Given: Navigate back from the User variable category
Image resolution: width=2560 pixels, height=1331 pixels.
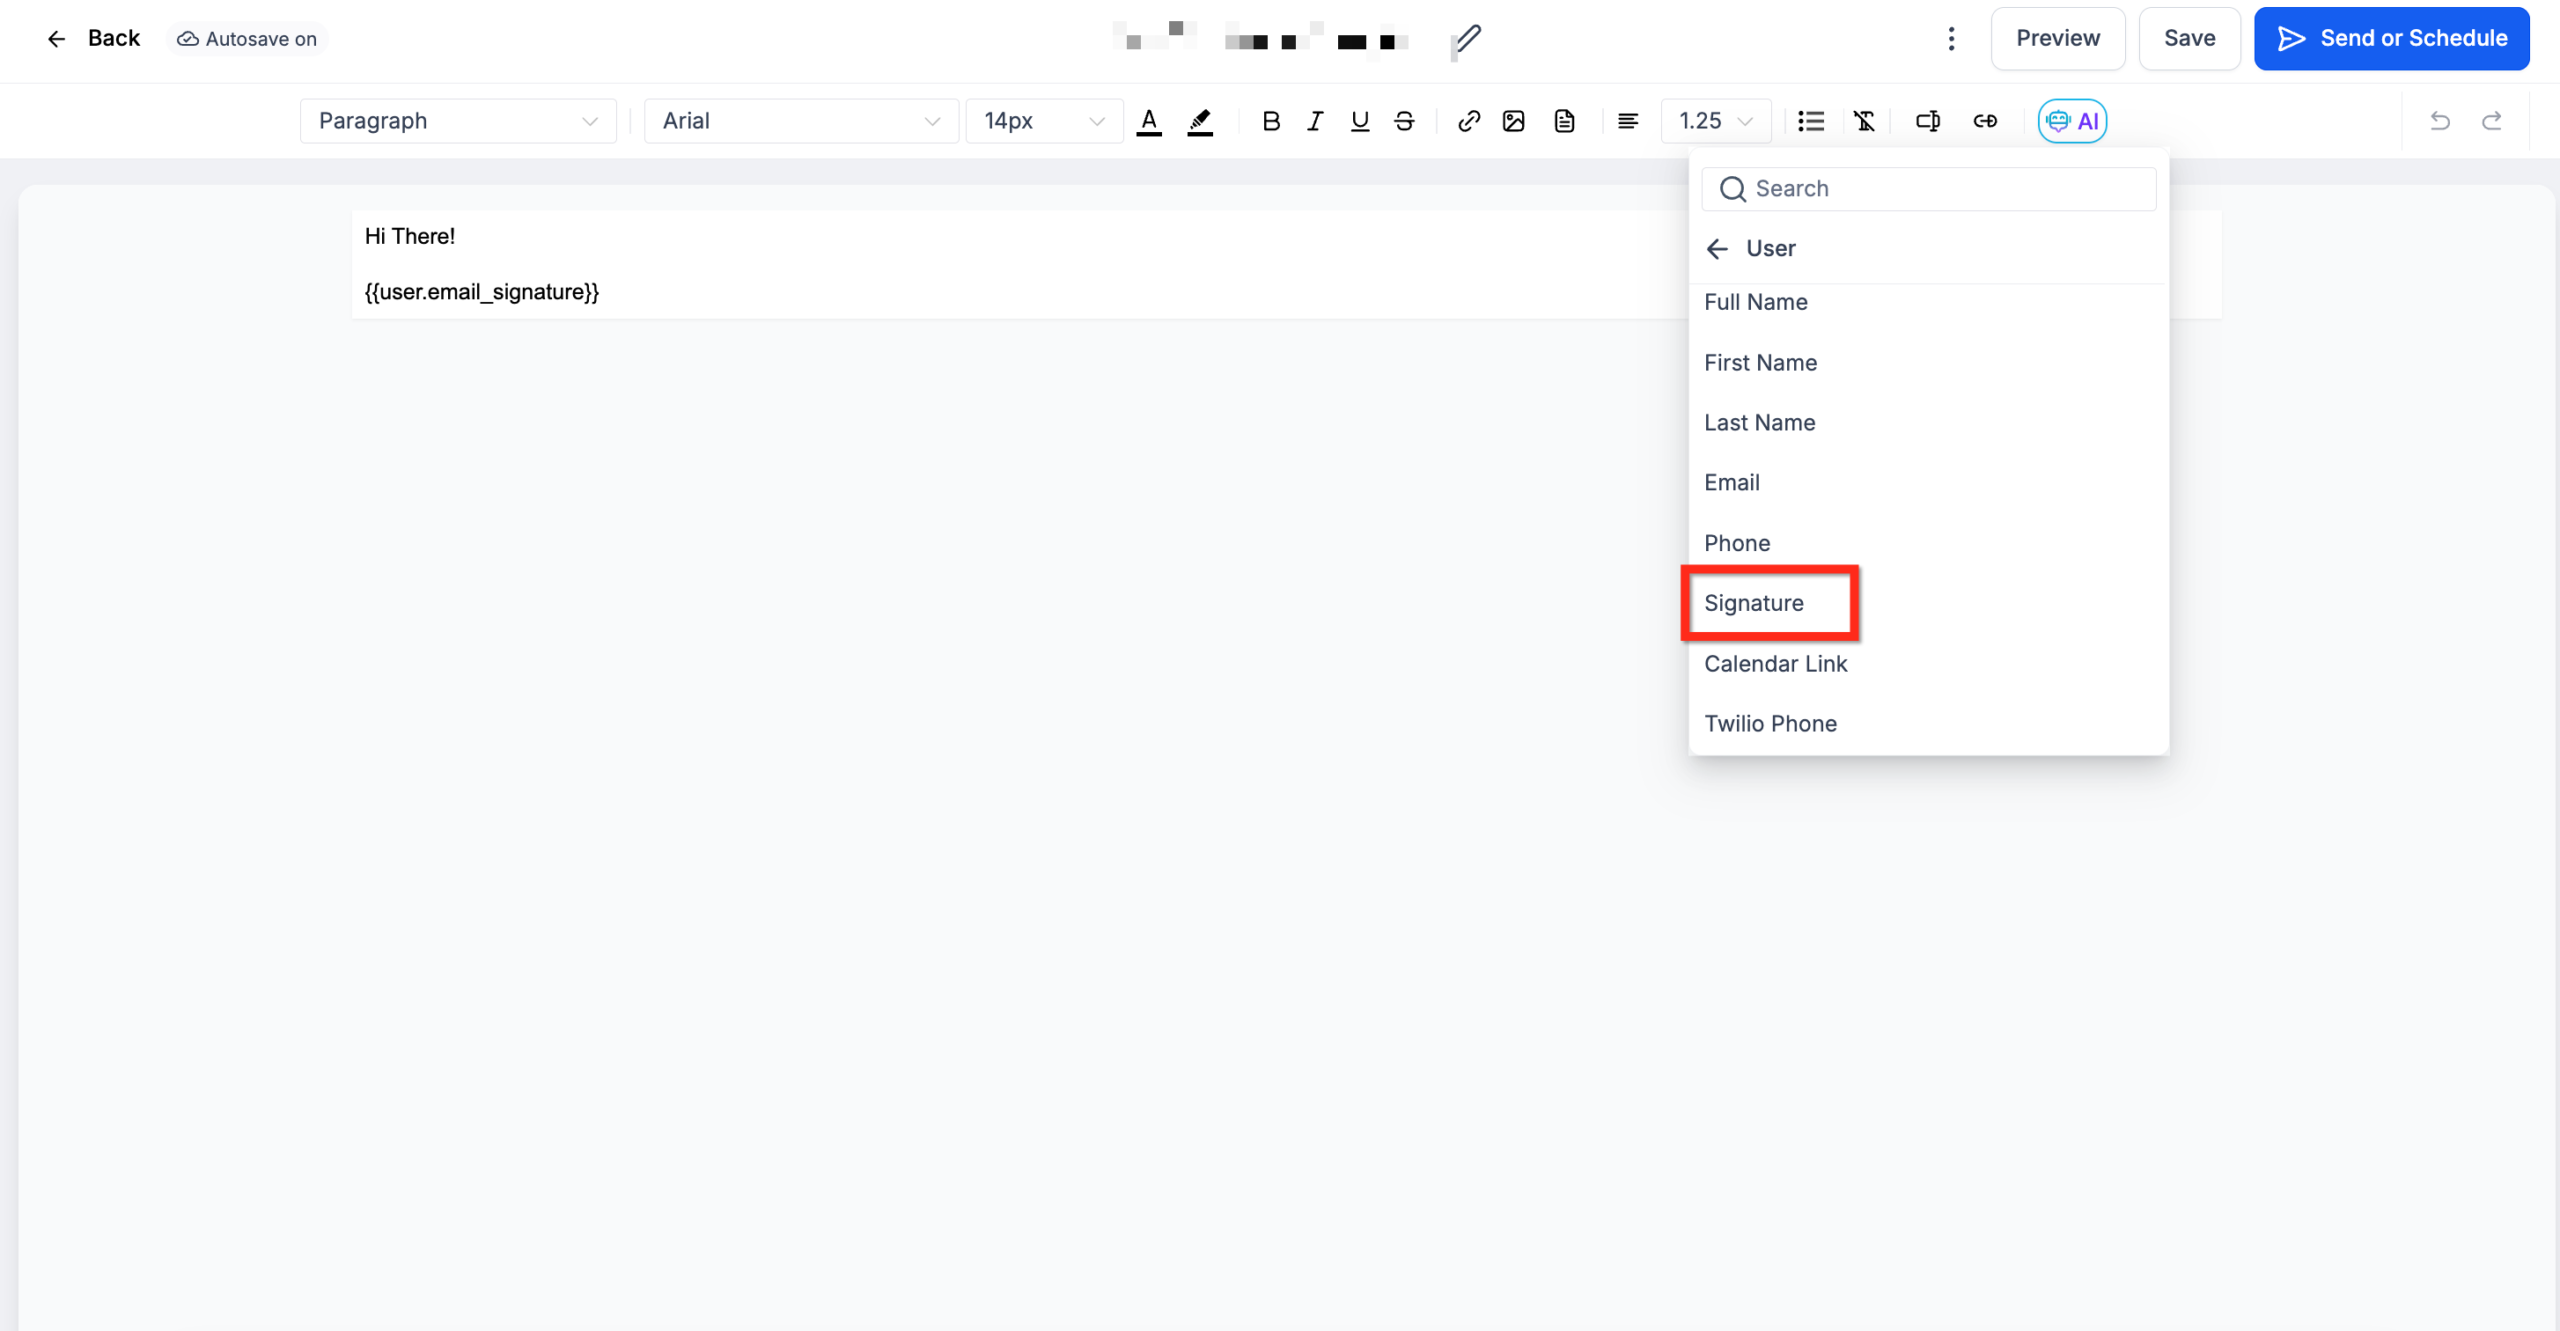Looking at the screenshot, I should pos(1718,249).
